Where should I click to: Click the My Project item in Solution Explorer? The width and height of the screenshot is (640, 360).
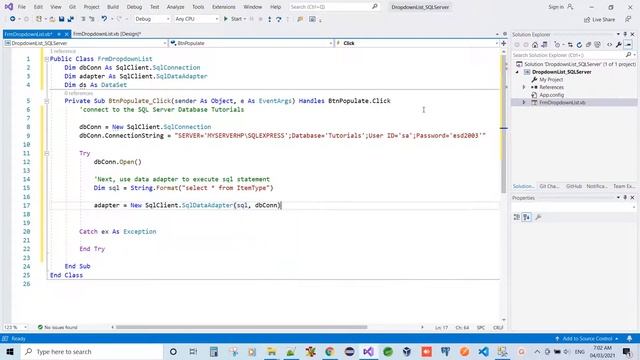[551, 80]
